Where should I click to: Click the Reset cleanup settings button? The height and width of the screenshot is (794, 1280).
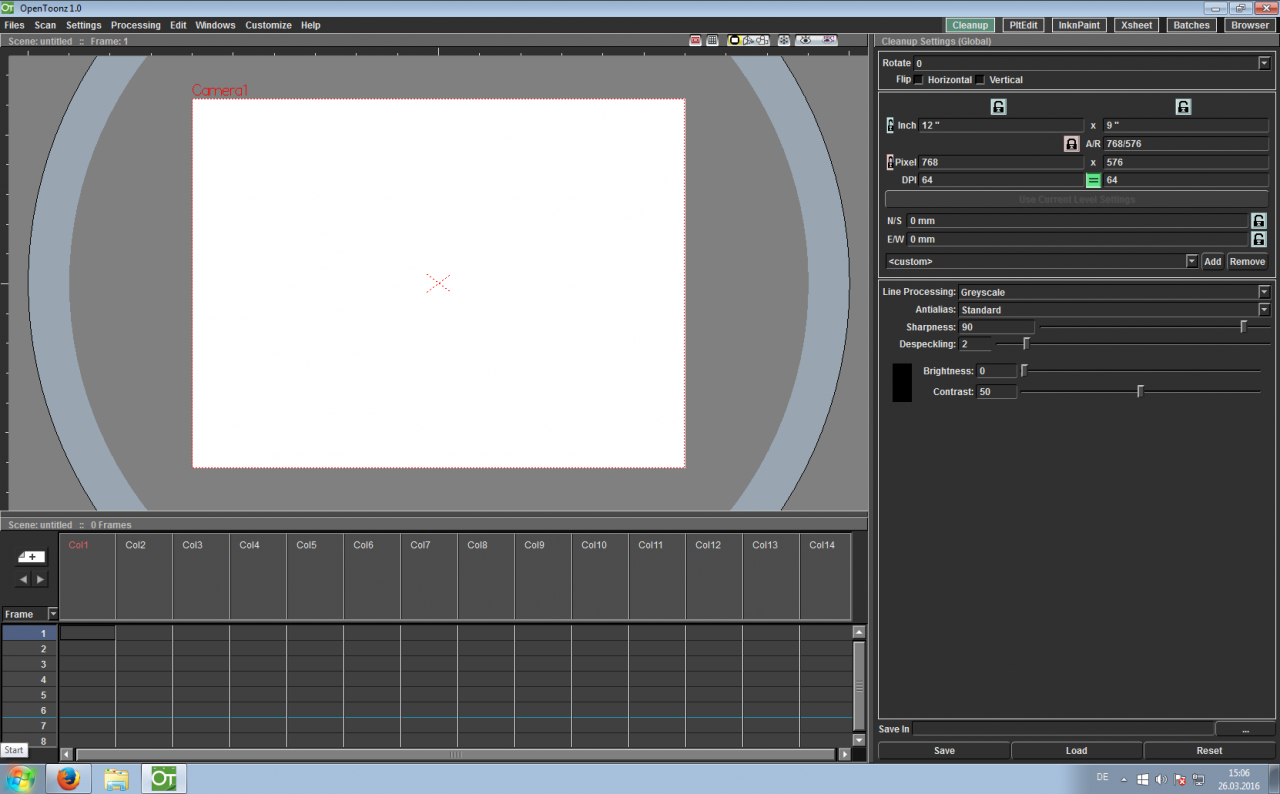[x=1209, y=750]
